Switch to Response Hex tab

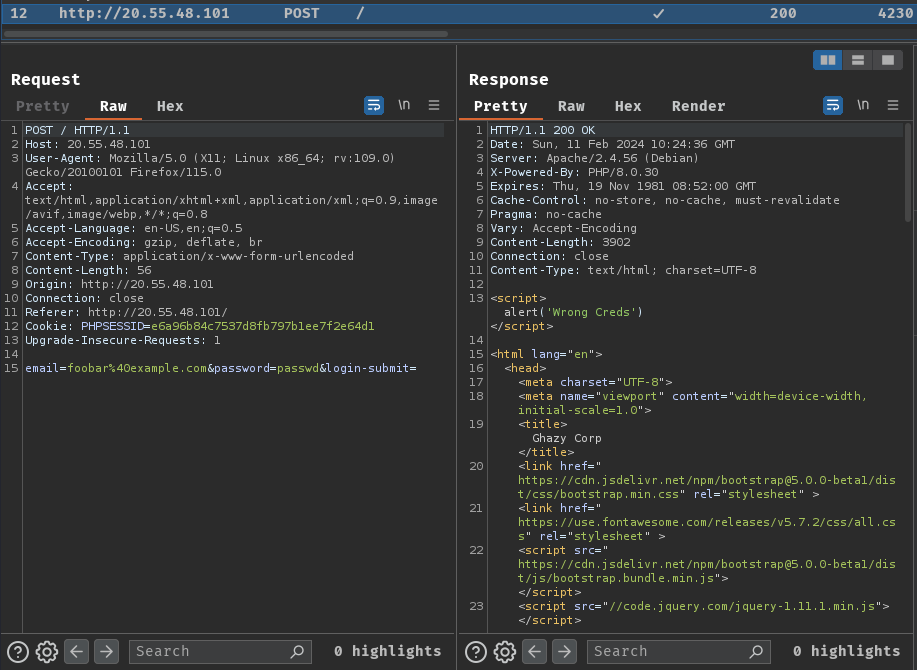tap(628, 106)
